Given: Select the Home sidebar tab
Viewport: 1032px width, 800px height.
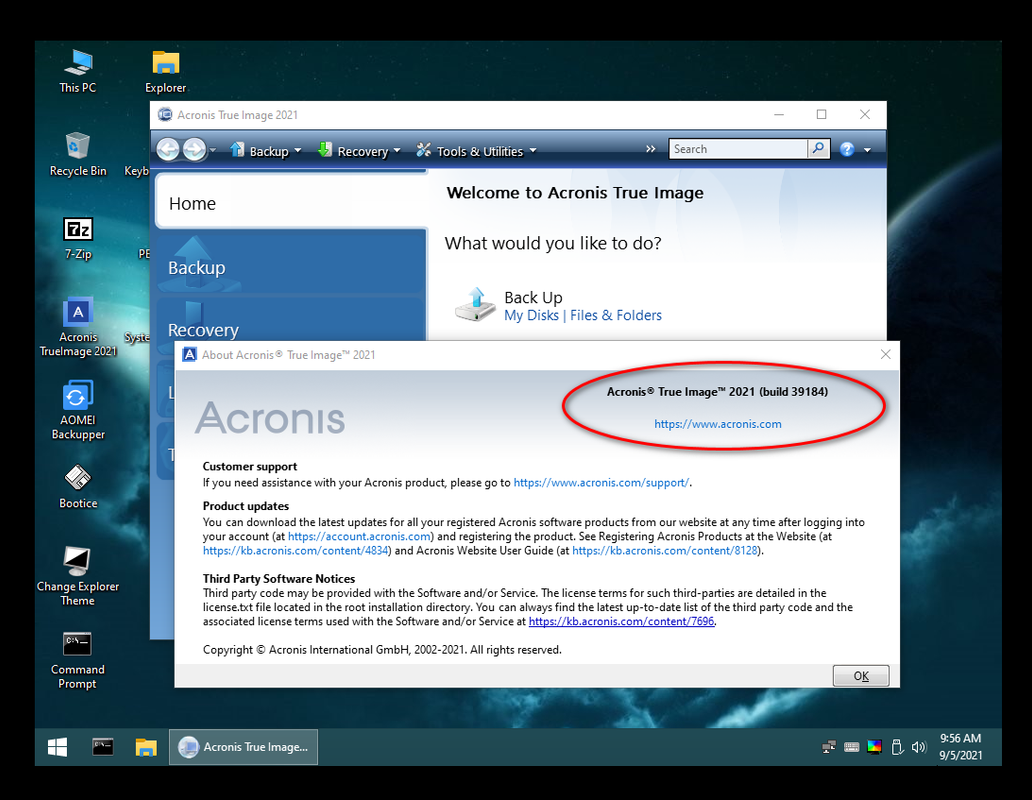Looking at the screenshot, I should coord(291,203).
